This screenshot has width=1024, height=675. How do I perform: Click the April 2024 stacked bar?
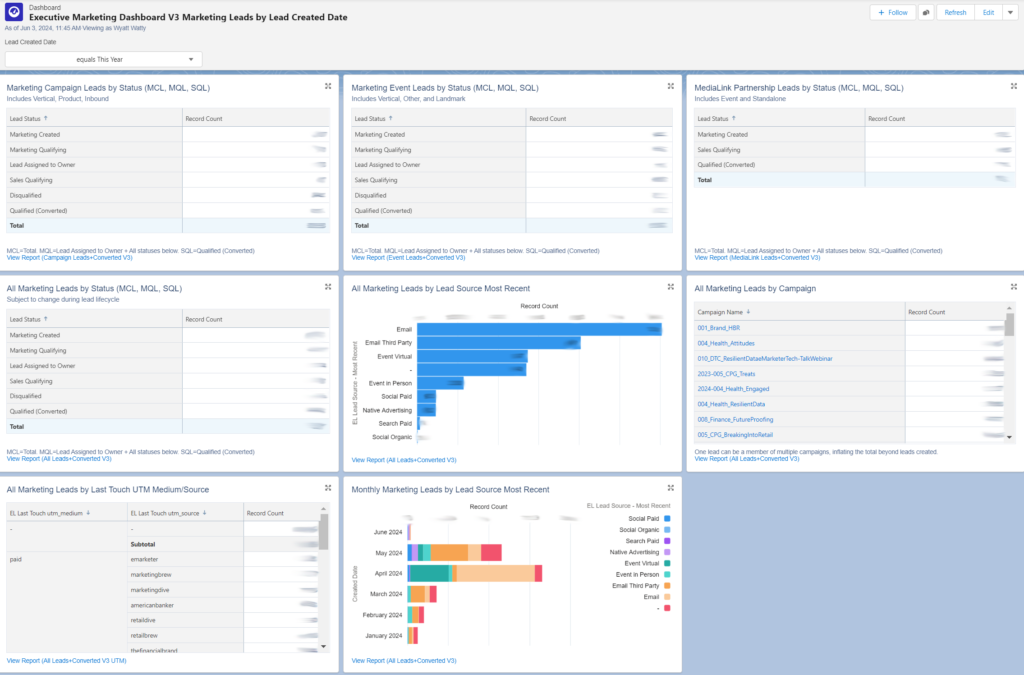(x=475, y=573)
